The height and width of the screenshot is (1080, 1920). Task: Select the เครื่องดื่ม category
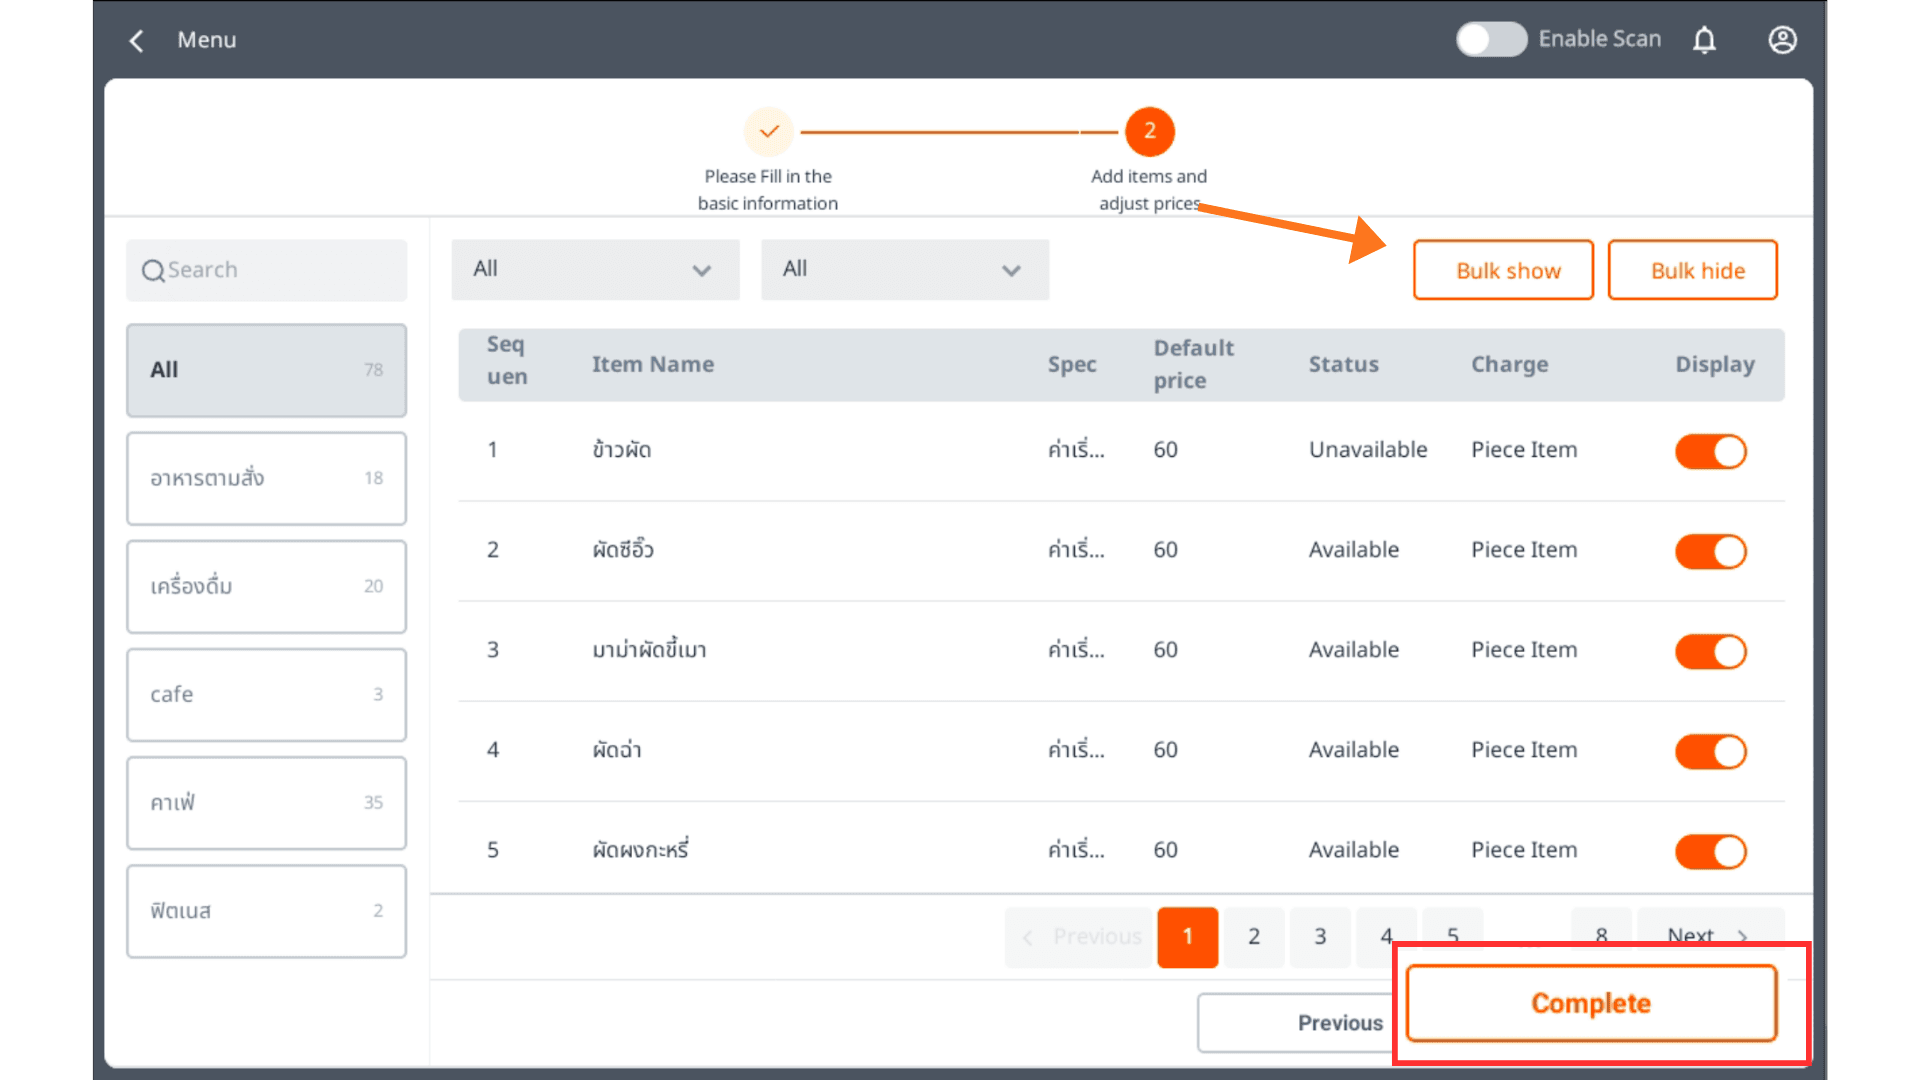coord(266,587)
